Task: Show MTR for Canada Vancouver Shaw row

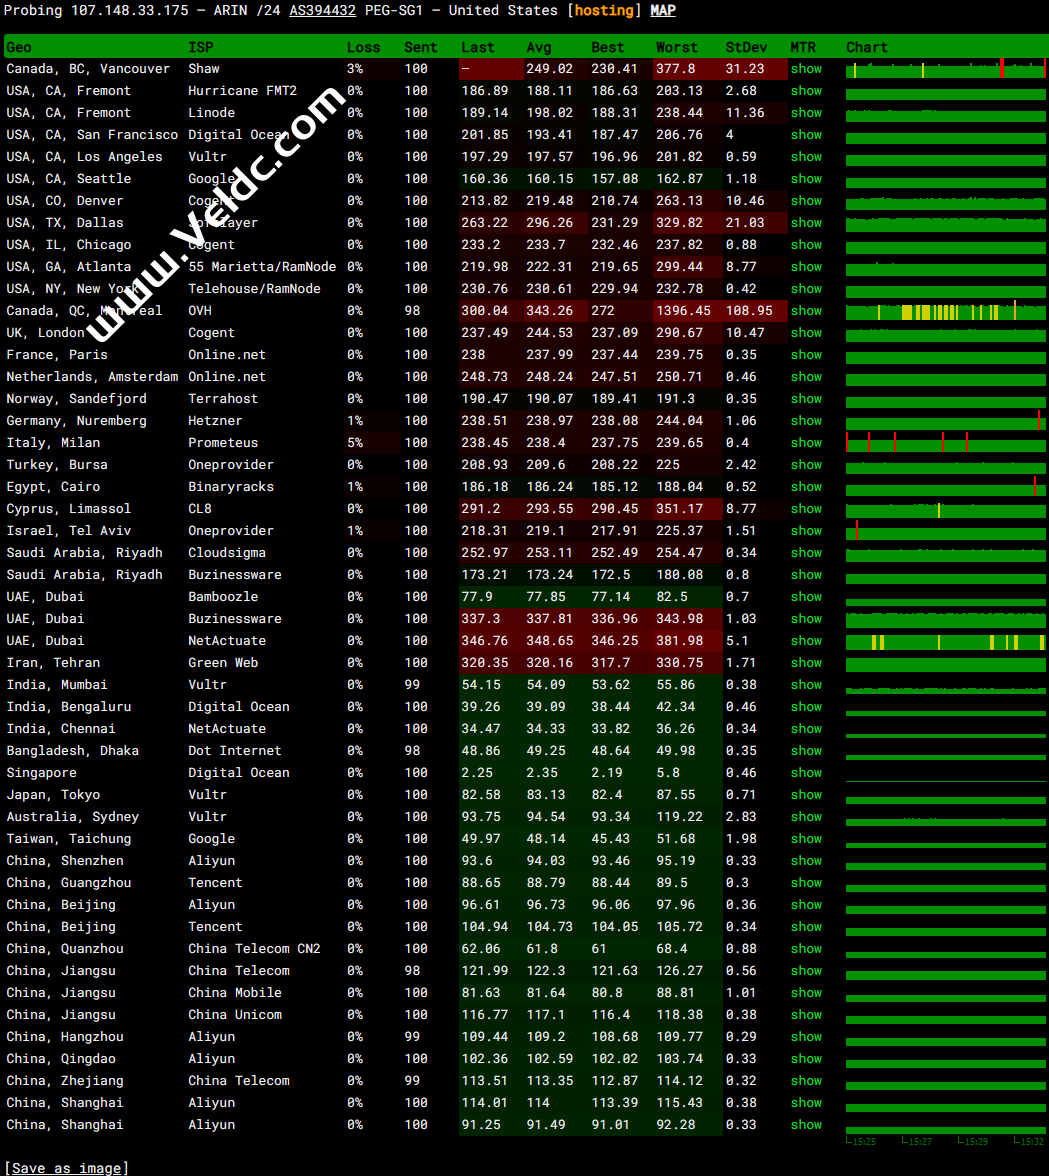Action: pyautogui.click(x=806, y=69)
